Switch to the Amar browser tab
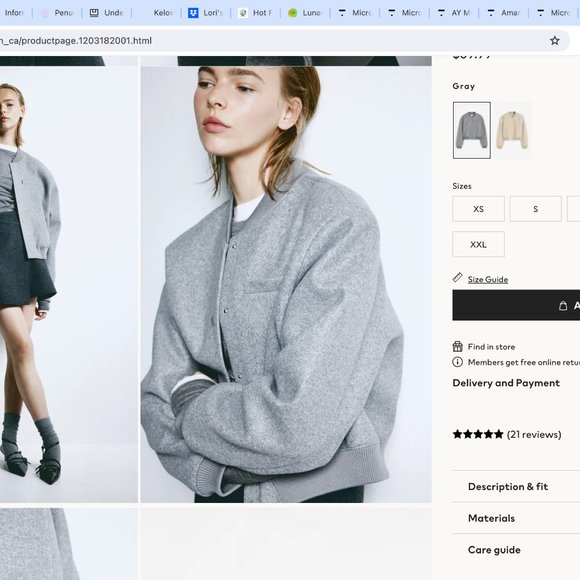This screenshot has width=580, height=580. 504,13
